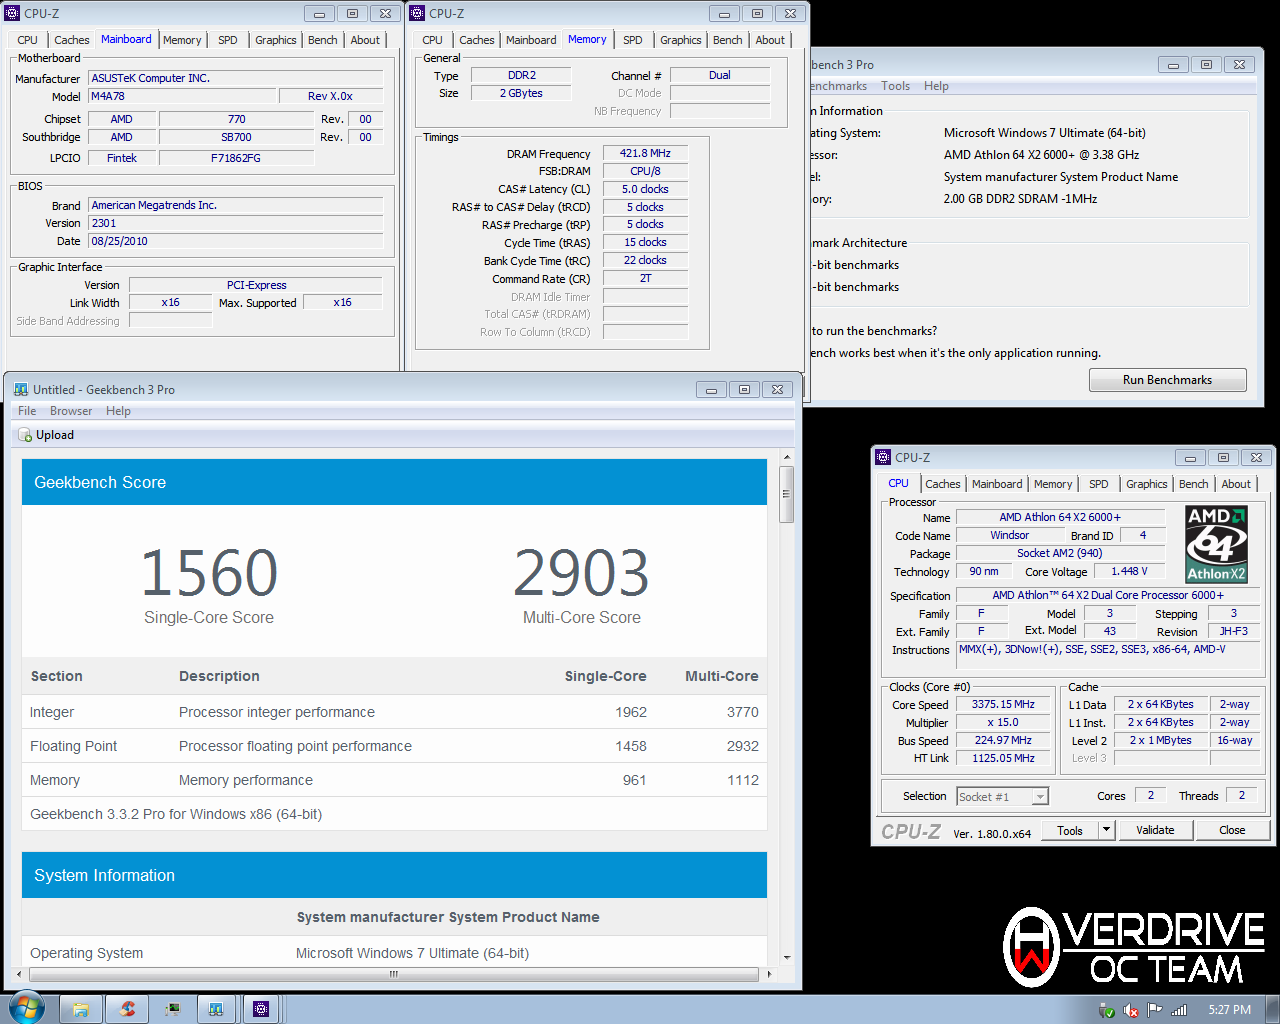1280x1024 pixels.
Task: Click the Geekbench horizontal scrollbar thumb
Action: tap(393, 973)
